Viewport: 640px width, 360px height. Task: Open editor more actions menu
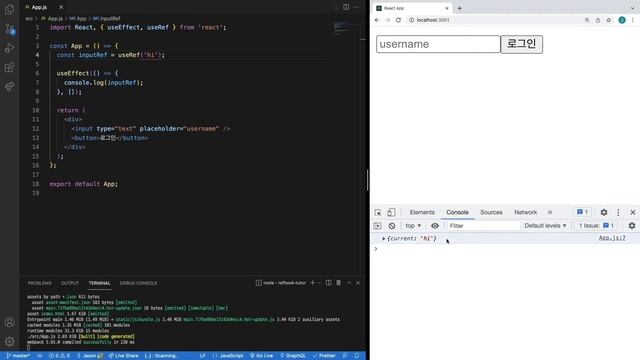pos(357,7)
